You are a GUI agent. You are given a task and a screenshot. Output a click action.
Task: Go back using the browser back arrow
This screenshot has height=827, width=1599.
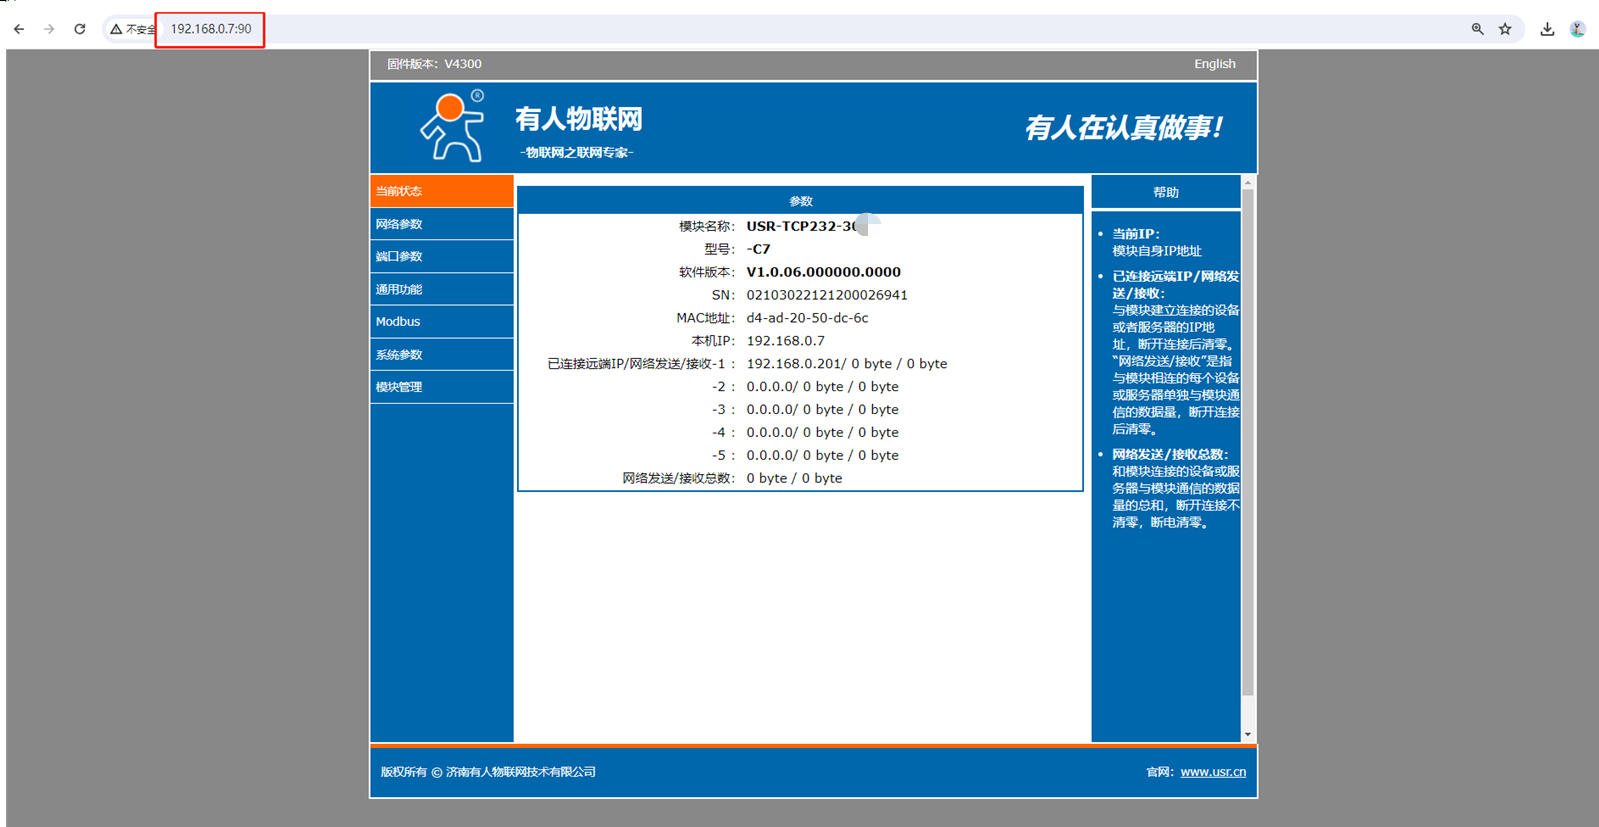tap(19, 29)
